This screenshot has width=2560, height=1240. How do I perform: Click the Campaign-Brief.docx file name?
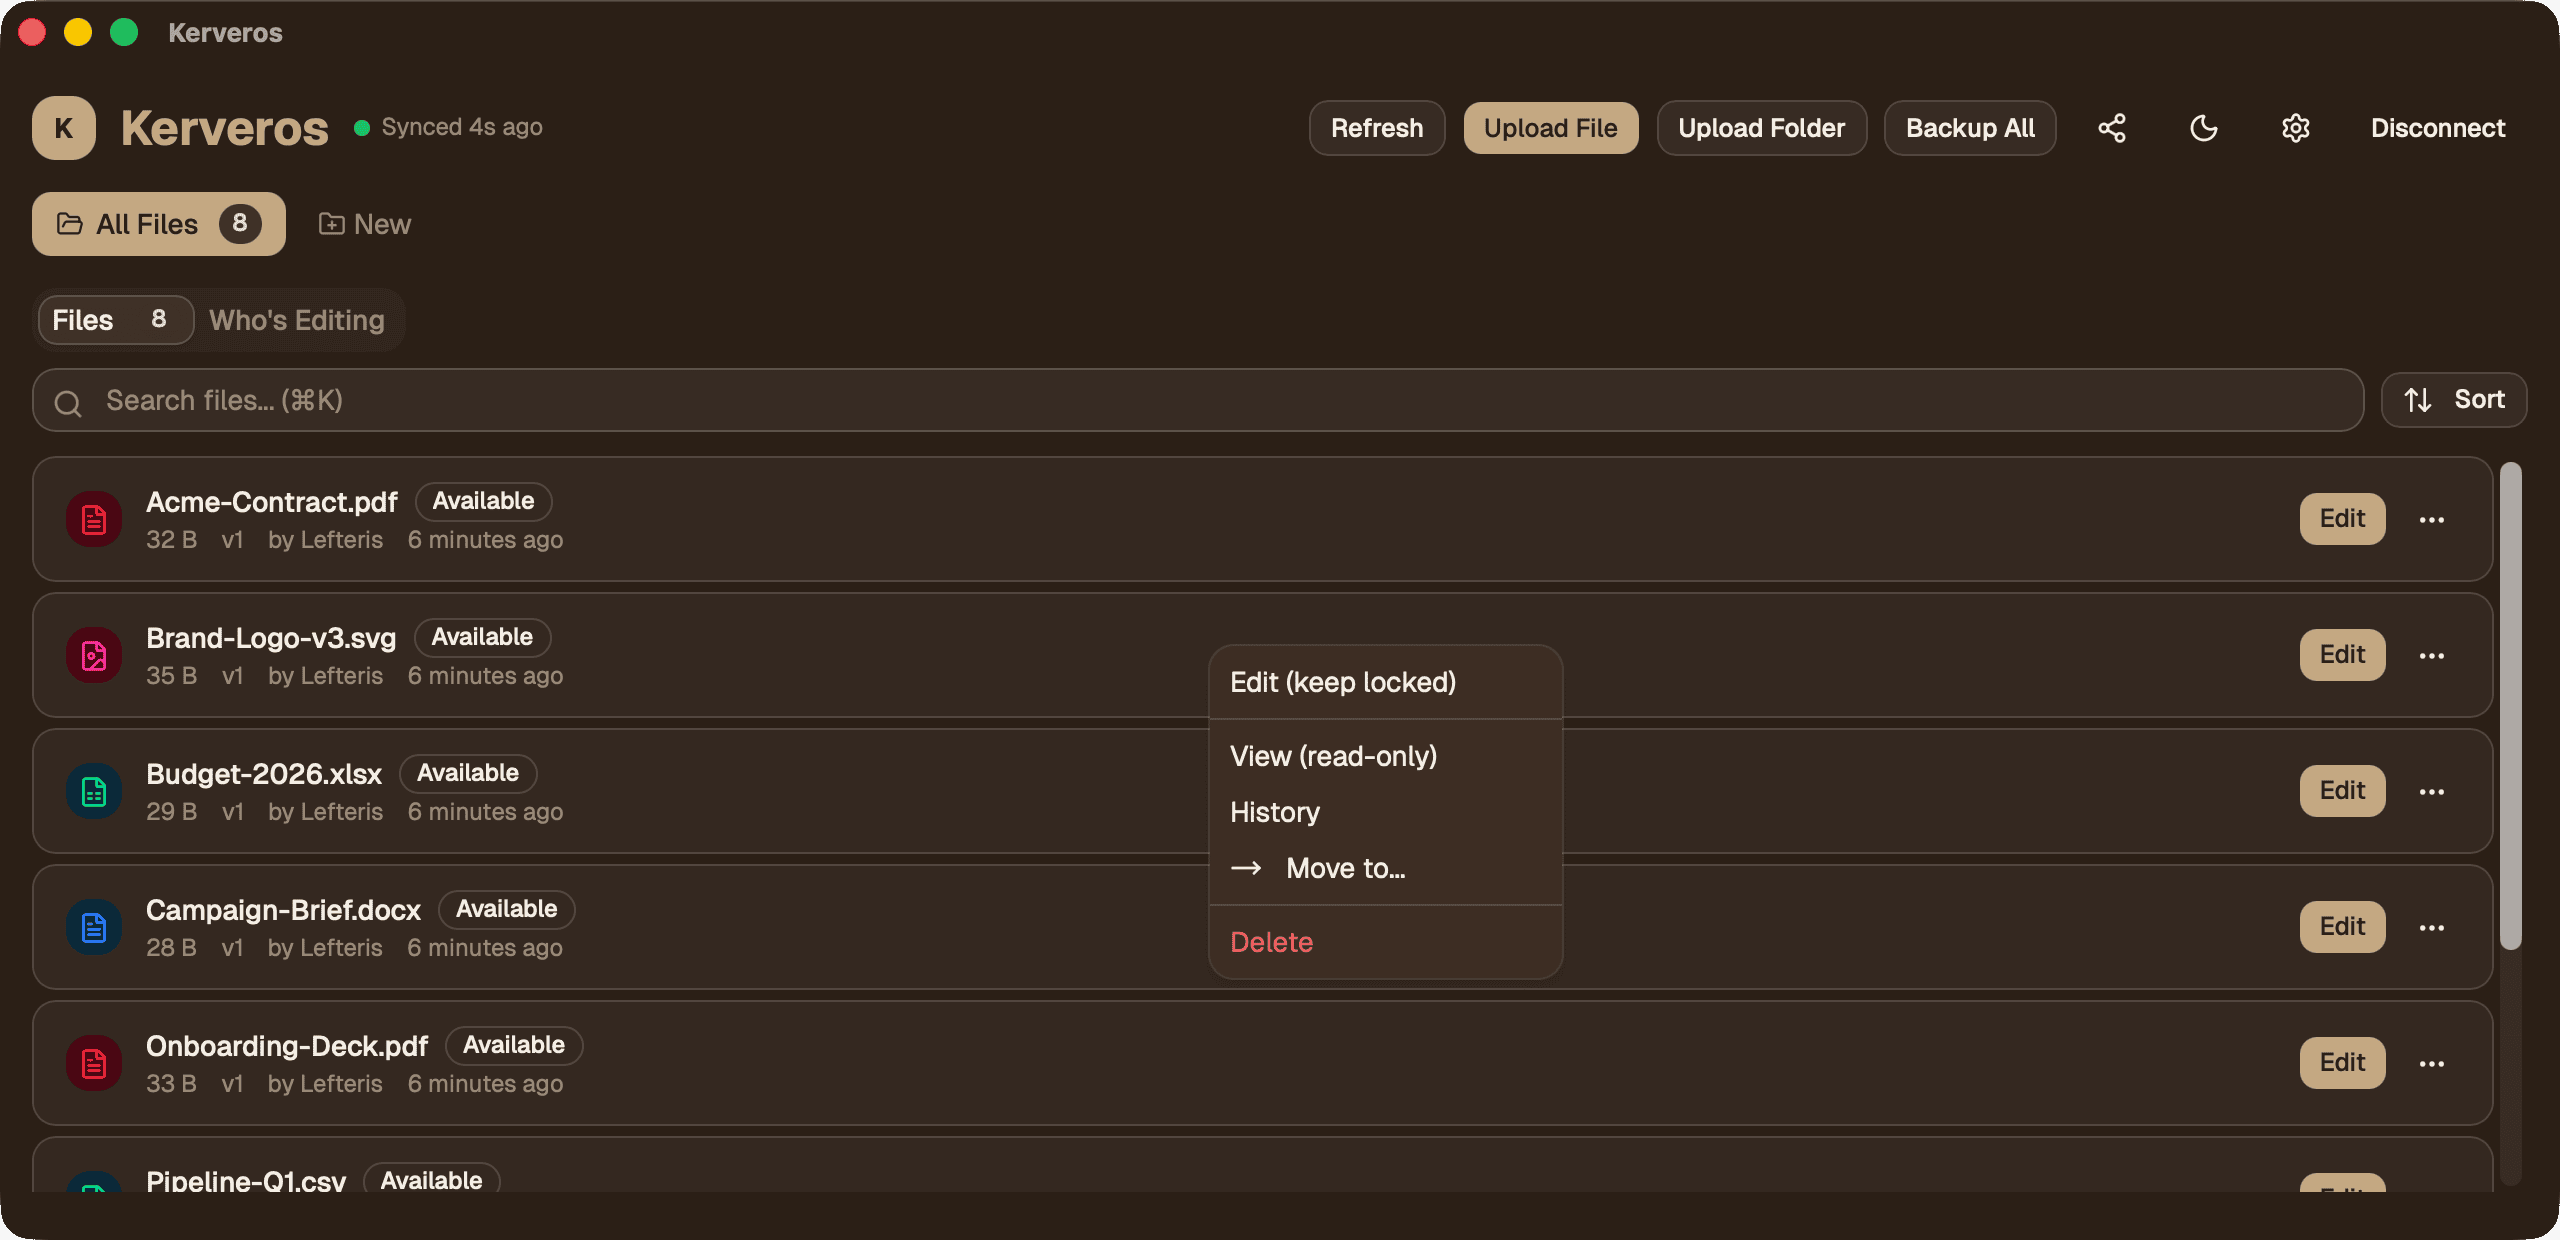(x=283, y=910)
